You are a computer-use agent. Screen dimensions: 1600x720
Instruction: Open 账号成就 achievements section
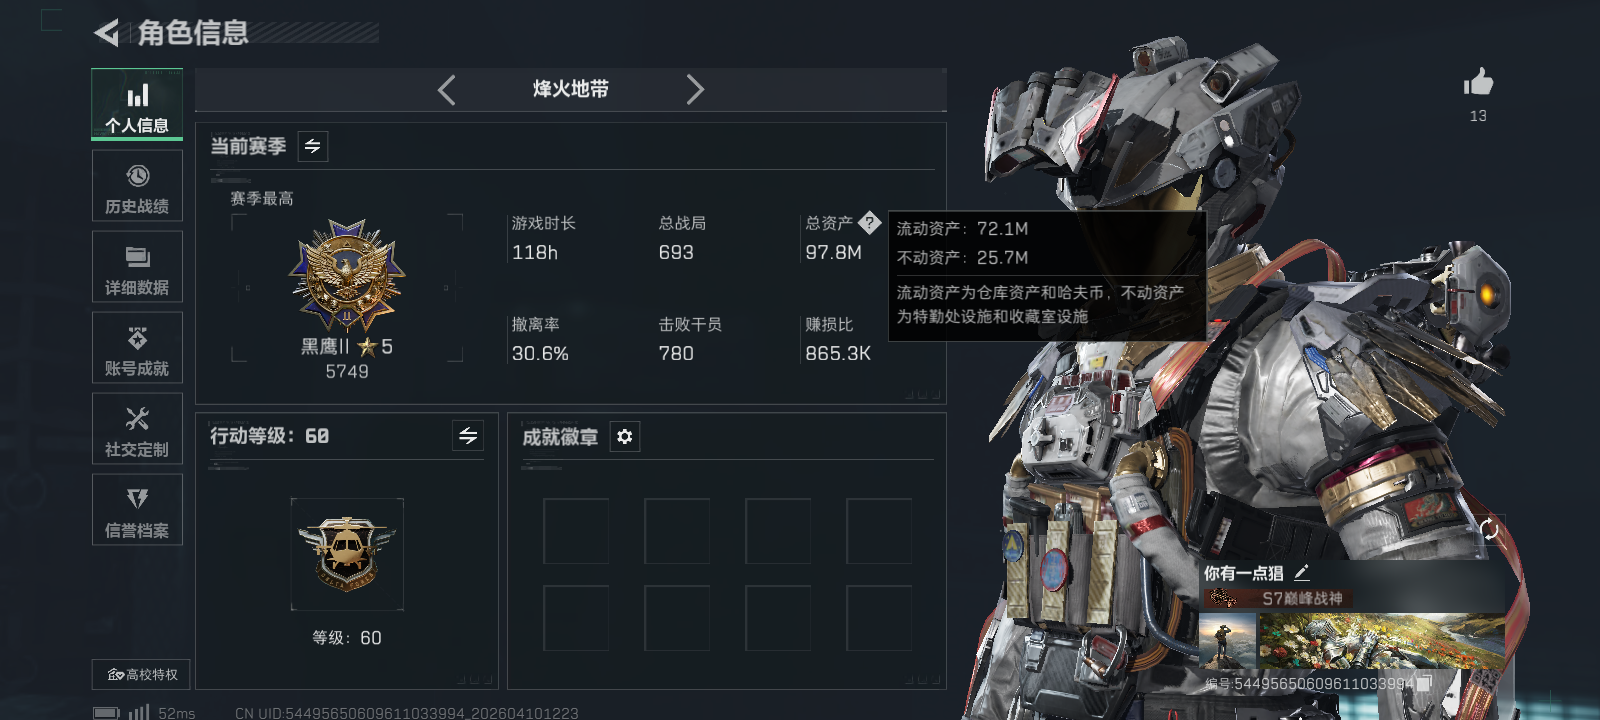click(137, 348)
